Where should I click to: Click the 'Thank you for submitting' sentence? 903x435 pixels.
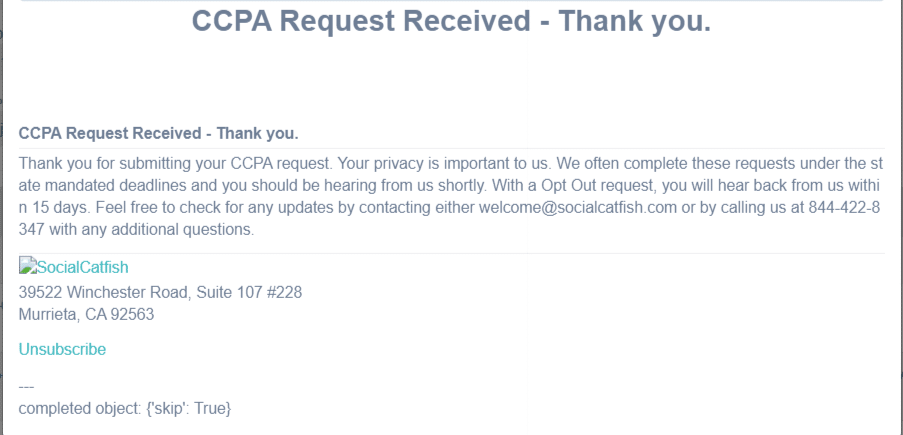pyautogui.click(x=176, y=163)
